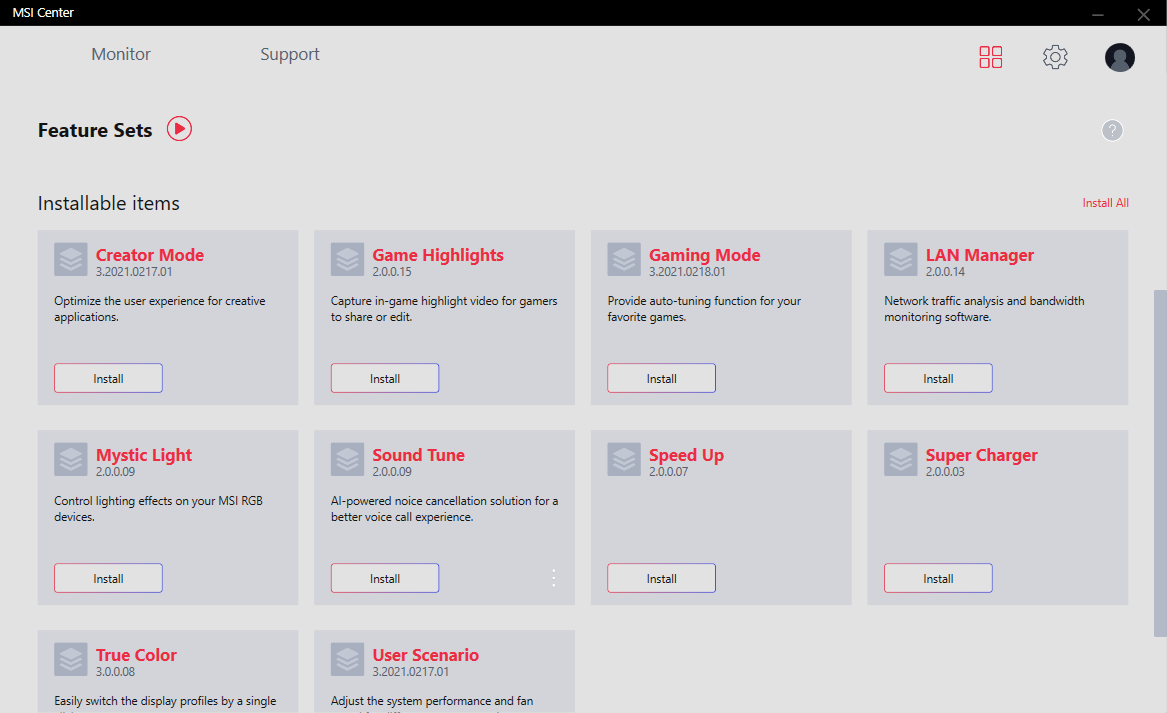Open the question mark help icon
This screenshot has width=1167, height=713.
(1112, 130)
